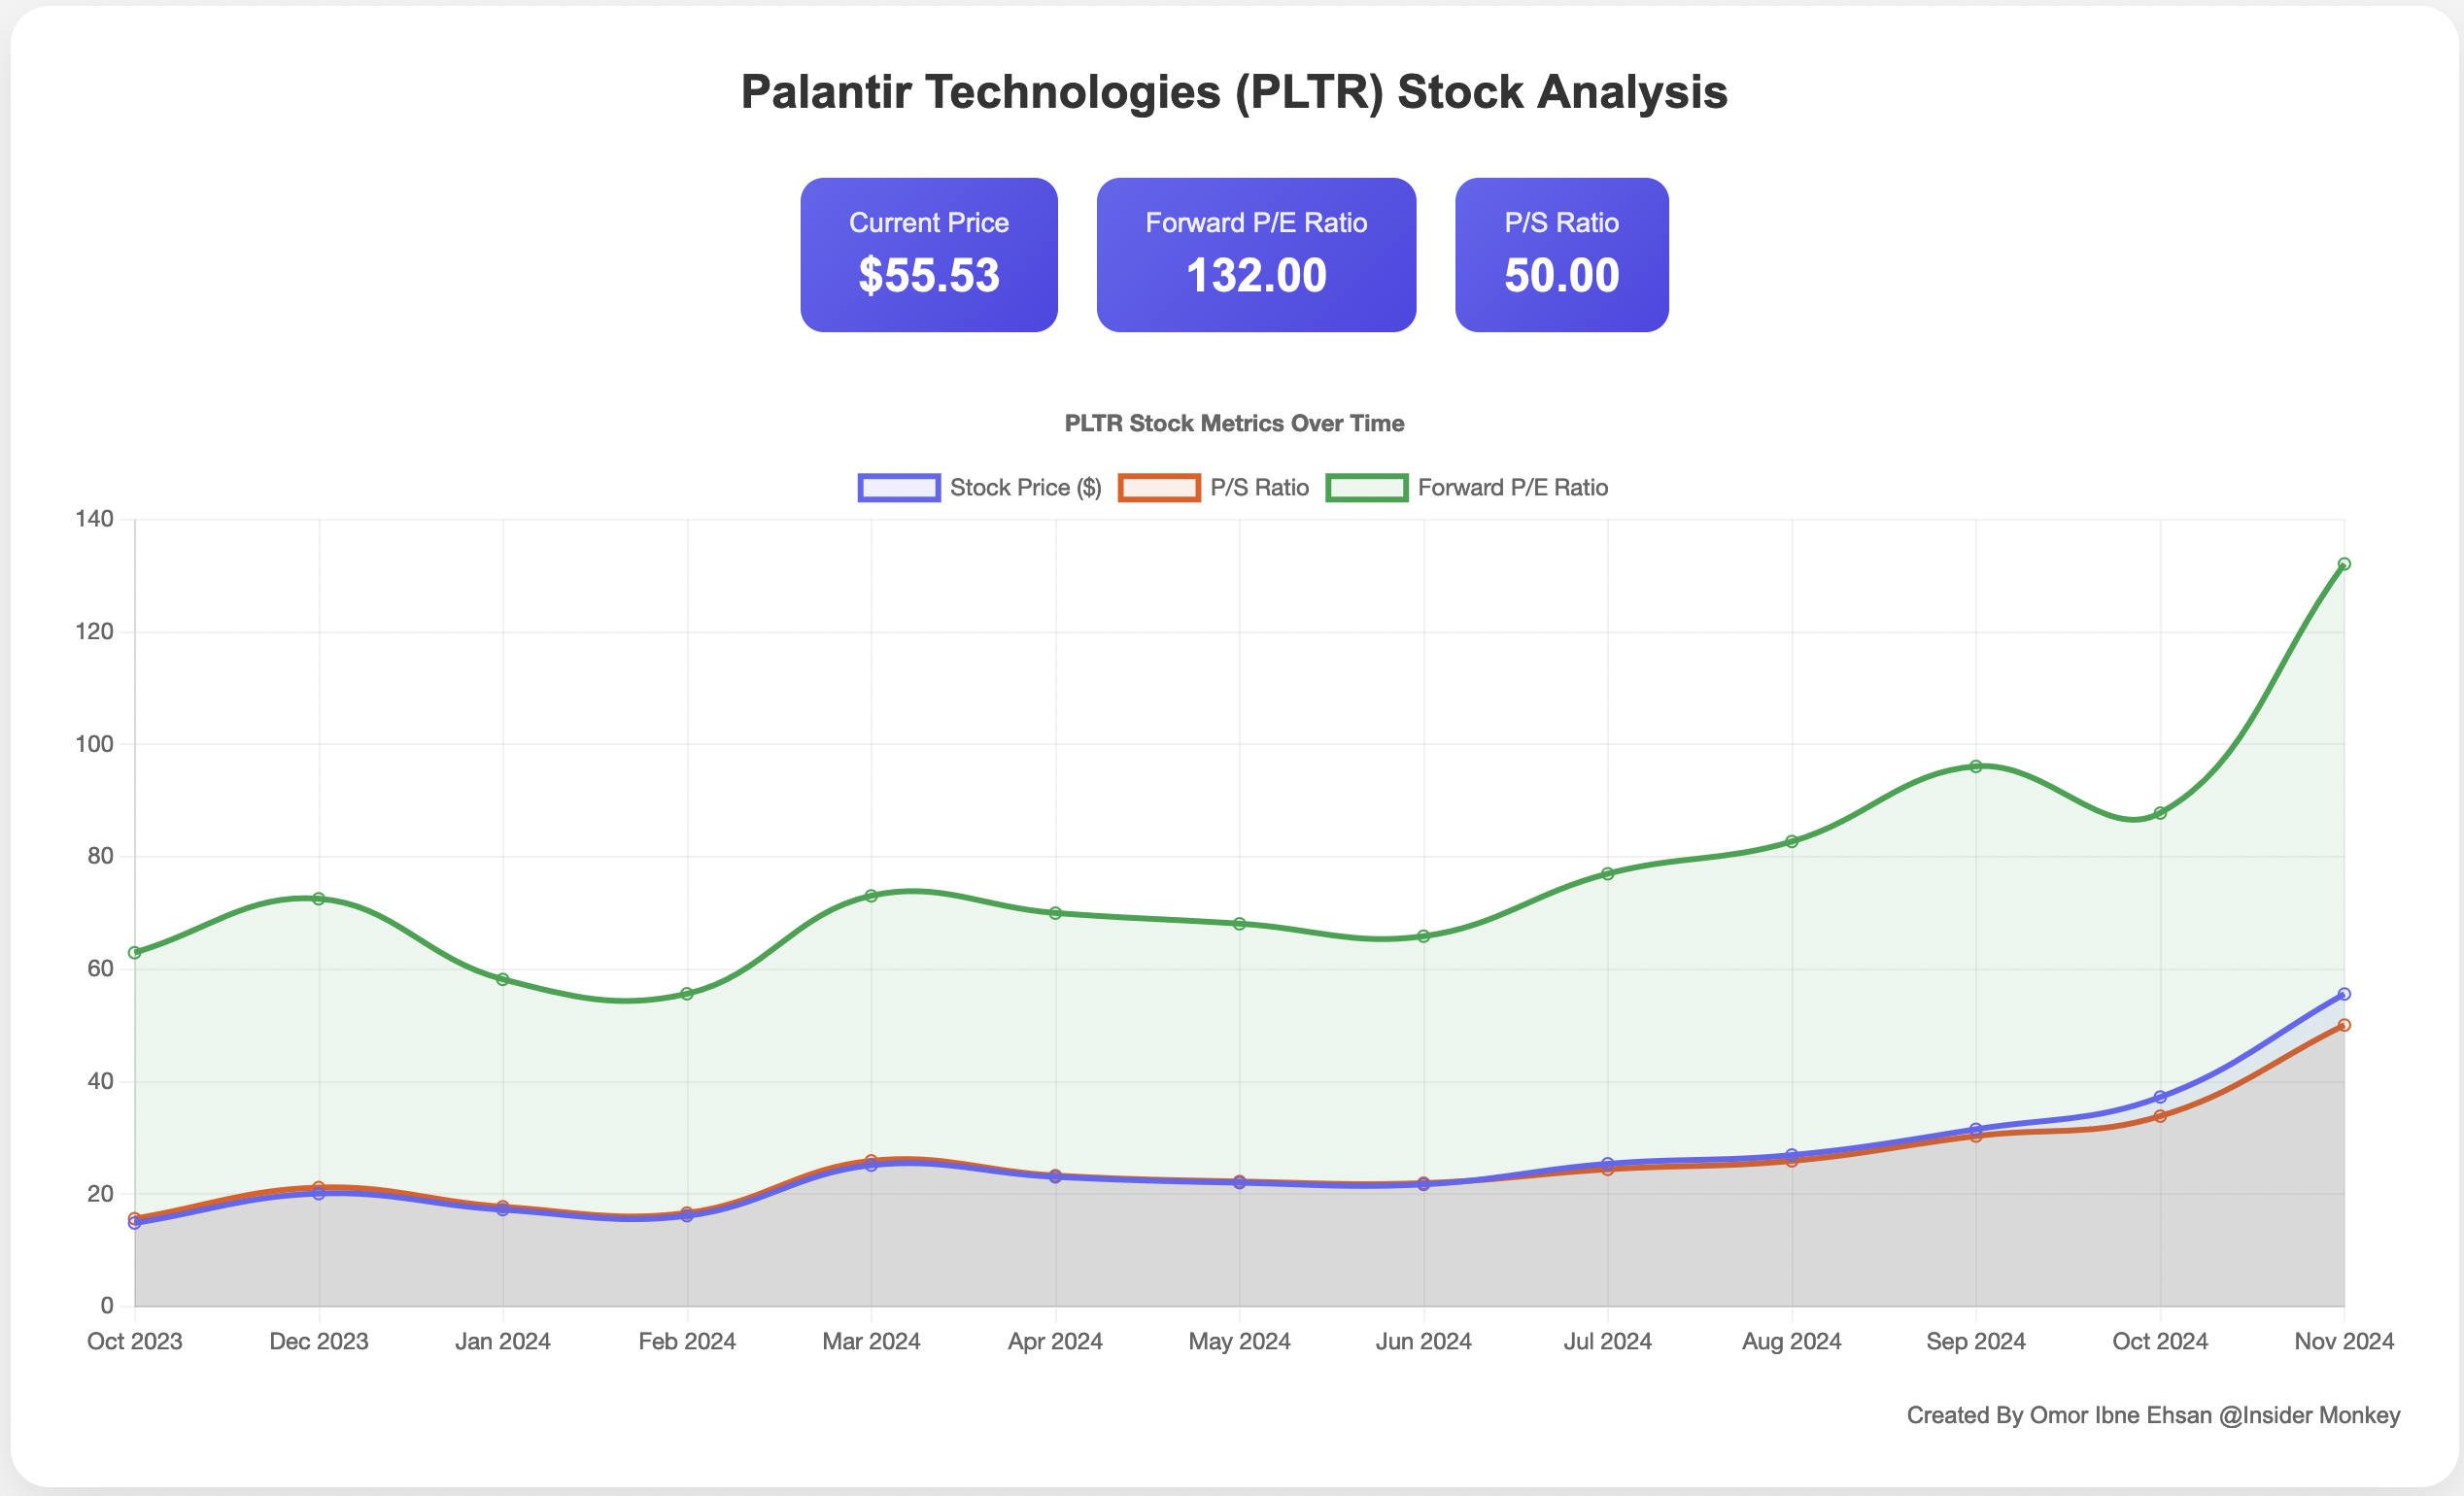This screenshot has width=2464, height=1496.
Task: Click blue Stock Price point at Nov 2024
Action: tap(2344, 994)
